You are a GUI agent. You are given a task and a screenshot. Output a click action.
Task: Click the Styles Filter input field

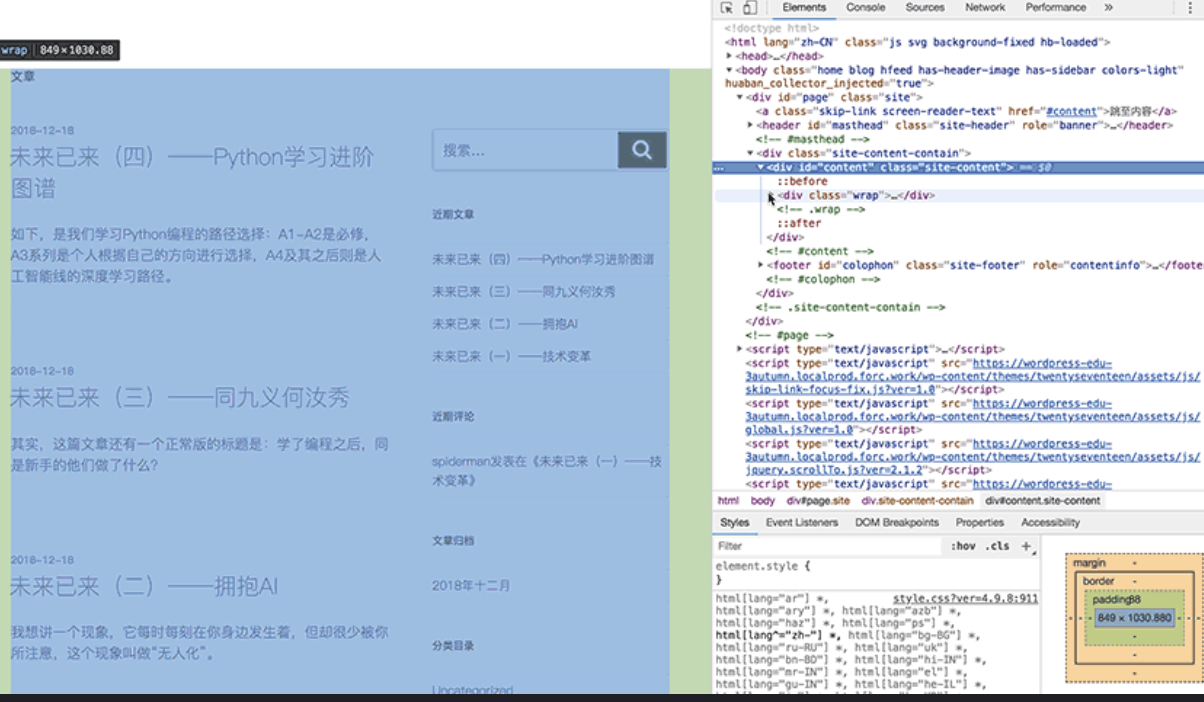point(828,546)
